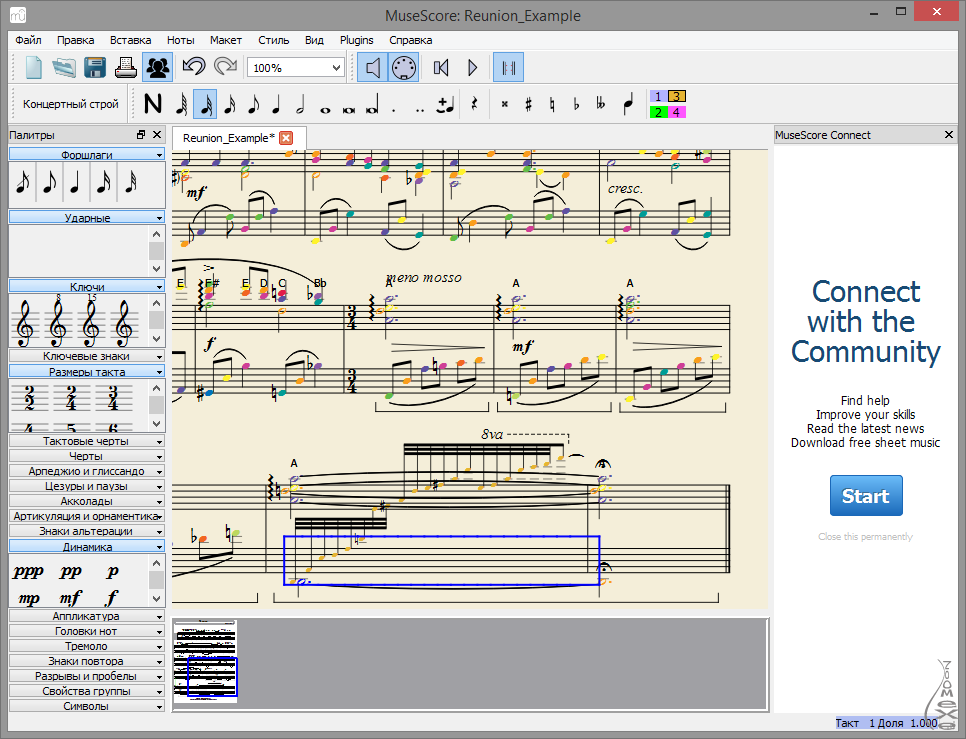Redo the last action
966x739 pixels.
coord(225,67)
